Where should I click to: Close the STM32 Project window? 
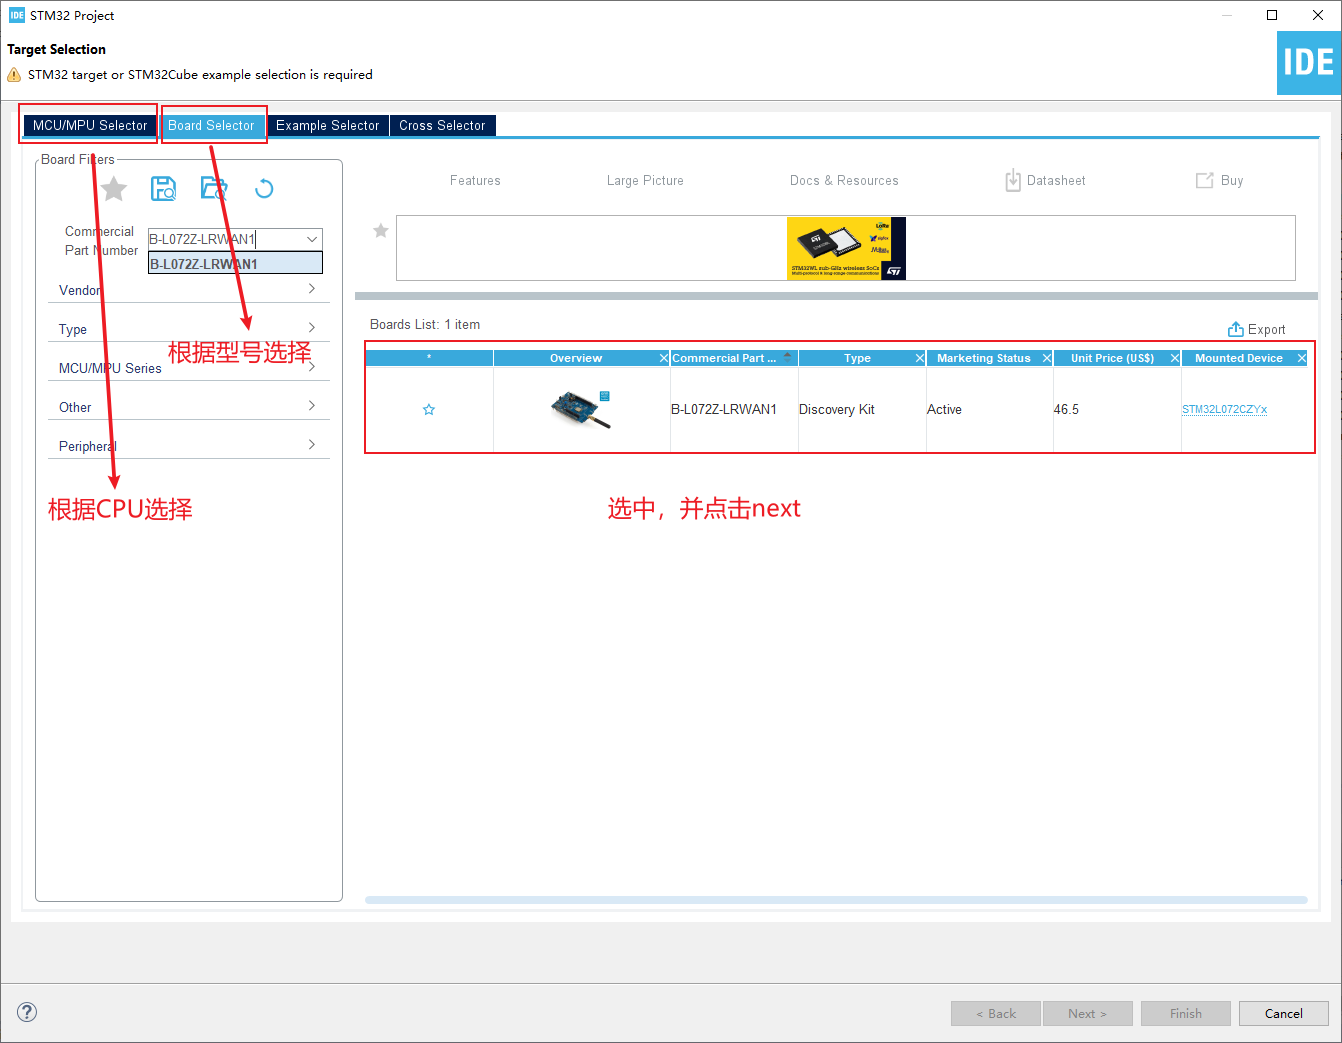pos(1318,15)
